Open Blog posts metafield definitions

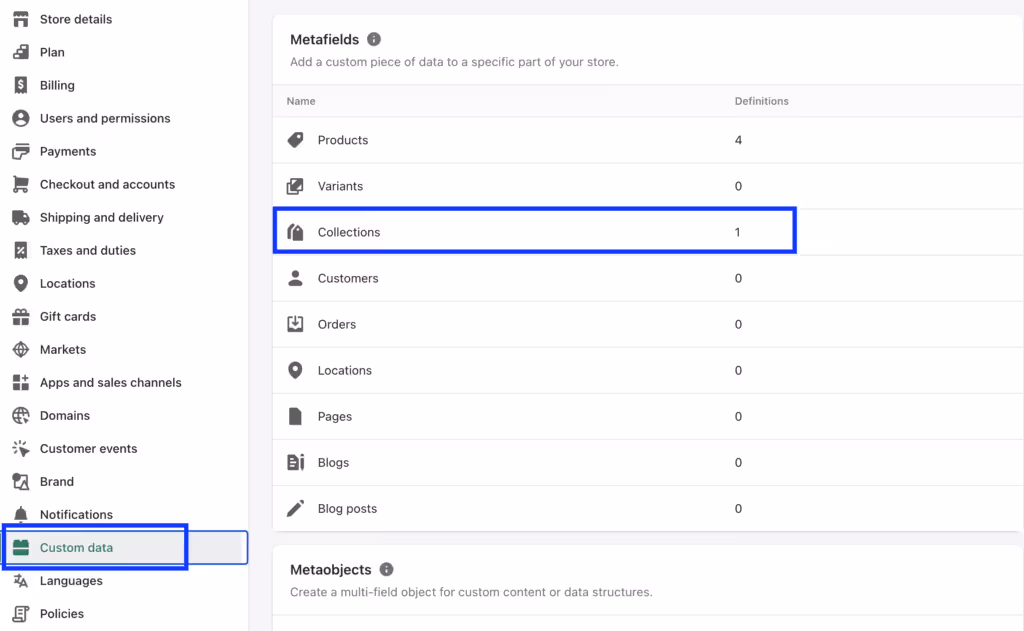coord(648,508)
